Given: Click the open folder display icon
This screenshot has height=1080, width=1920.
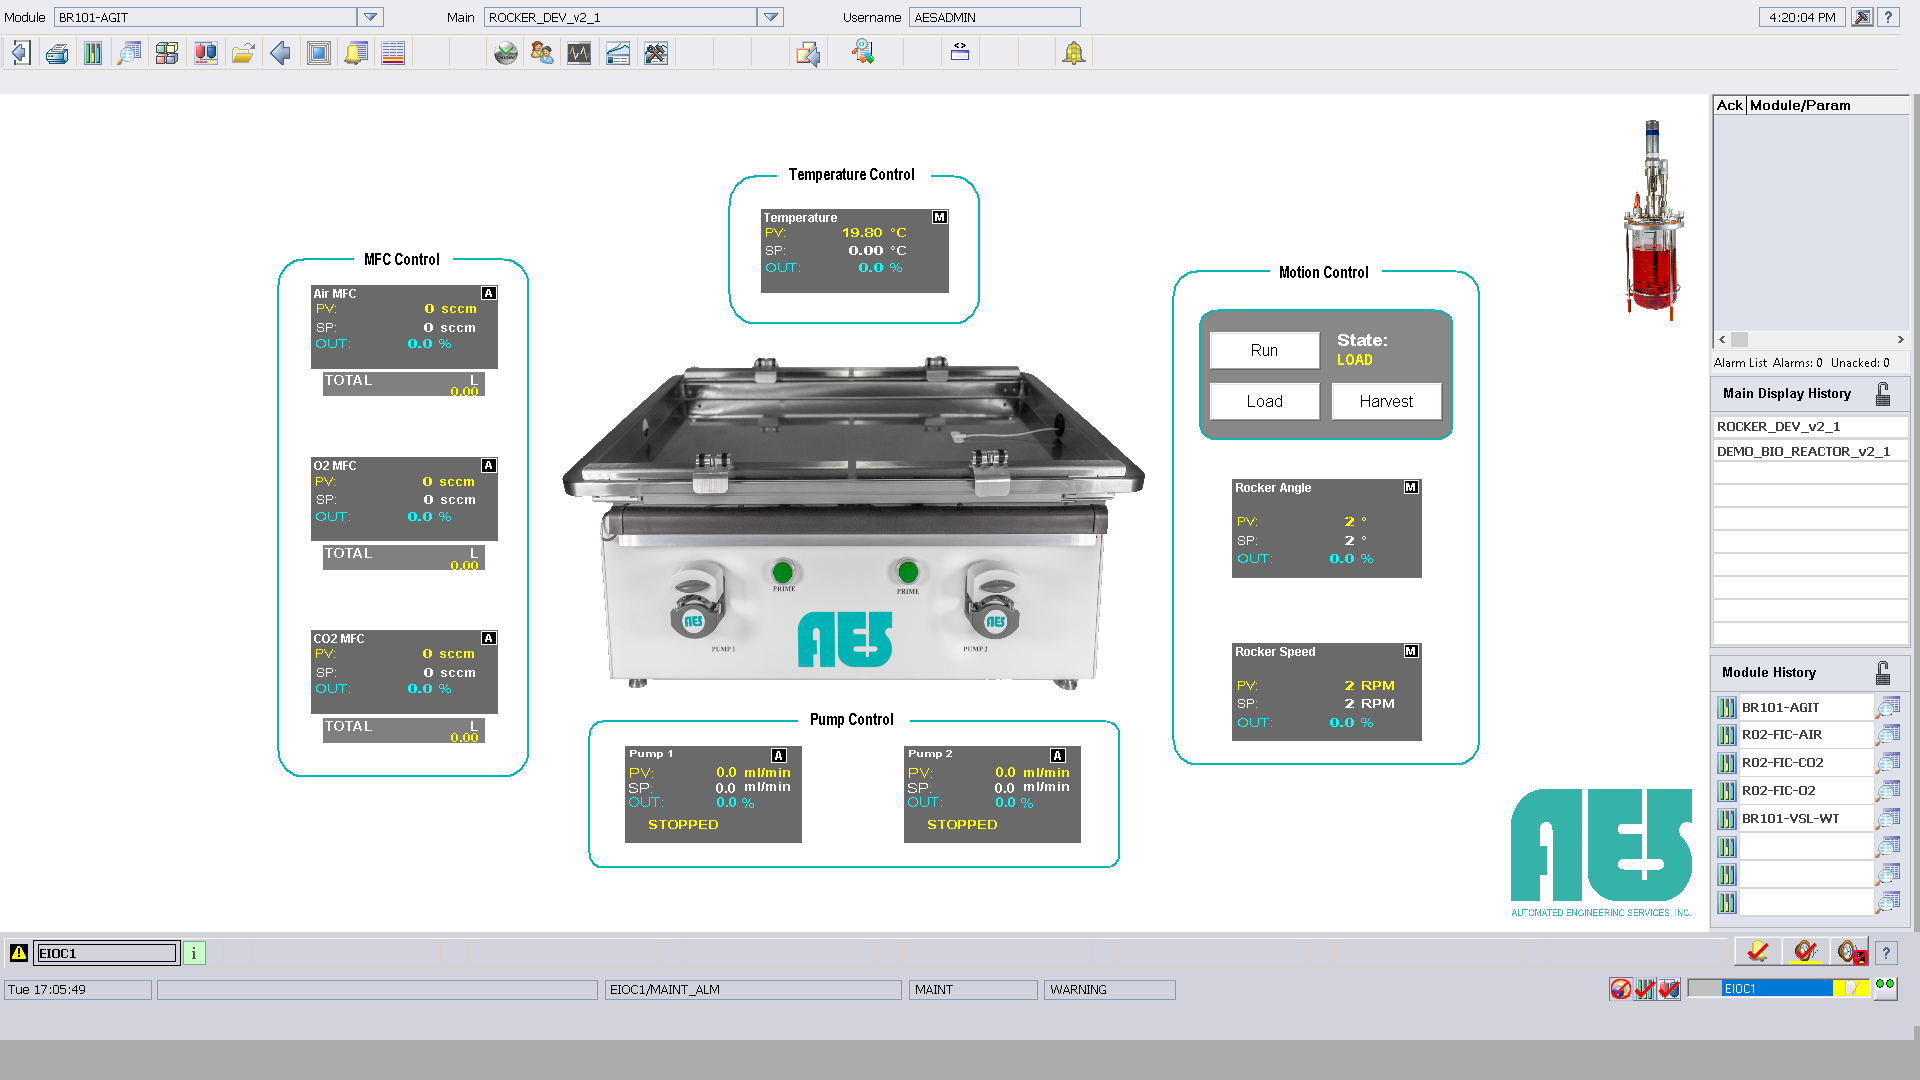Looking at the screenshot, I should tap(243, 54).
